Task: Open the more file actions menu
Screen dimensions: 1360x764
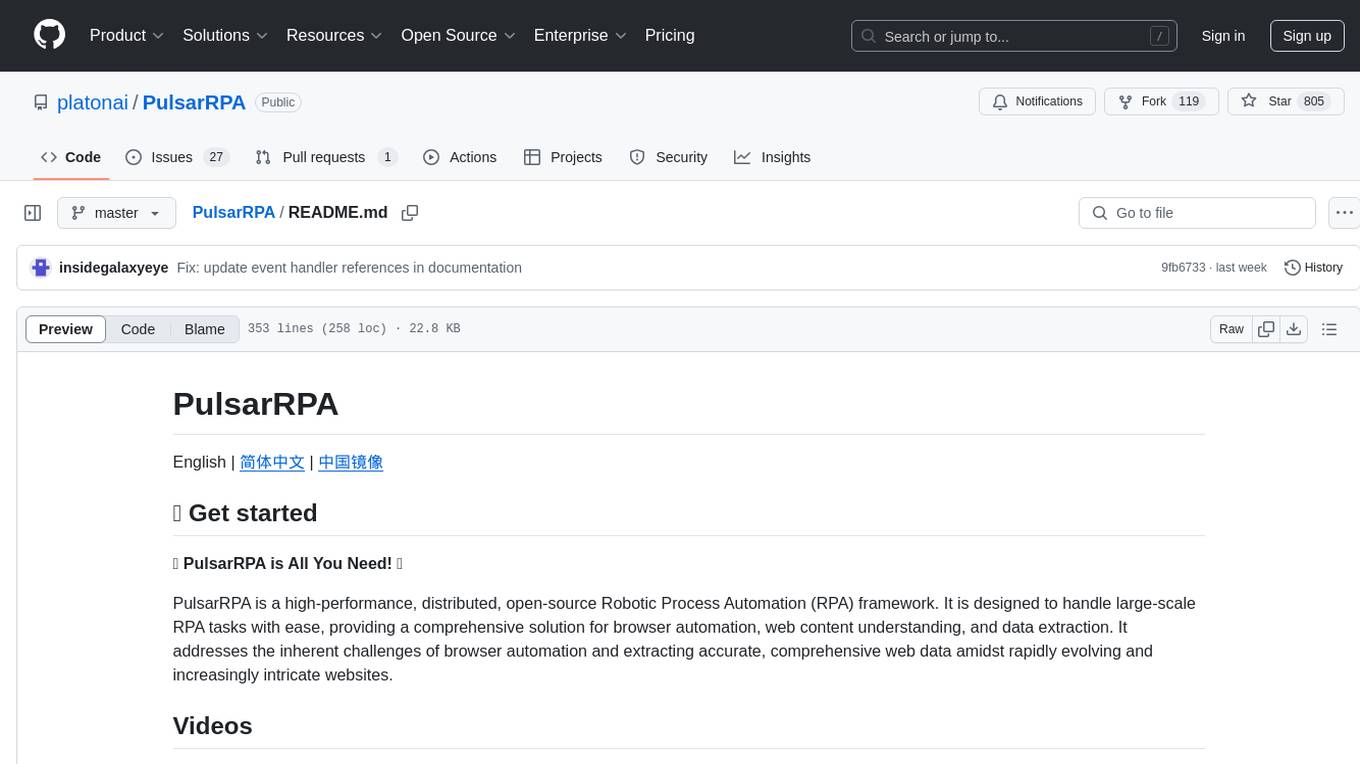Action: click(1345, 213)
